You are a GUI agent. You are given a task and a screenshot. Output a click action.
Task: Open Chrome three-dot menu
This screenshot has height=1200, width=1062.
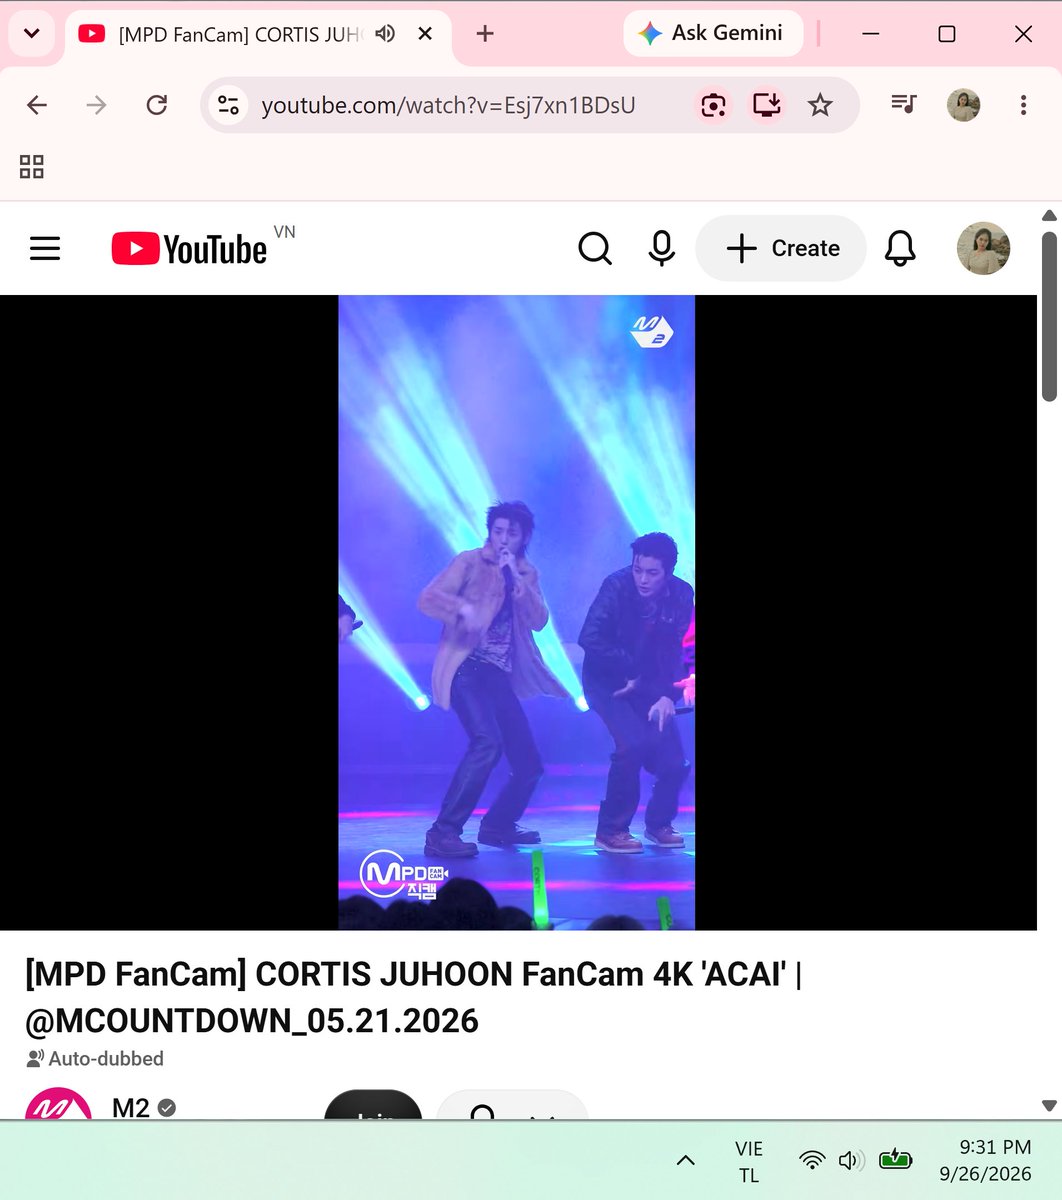(x=1023, y=105)
